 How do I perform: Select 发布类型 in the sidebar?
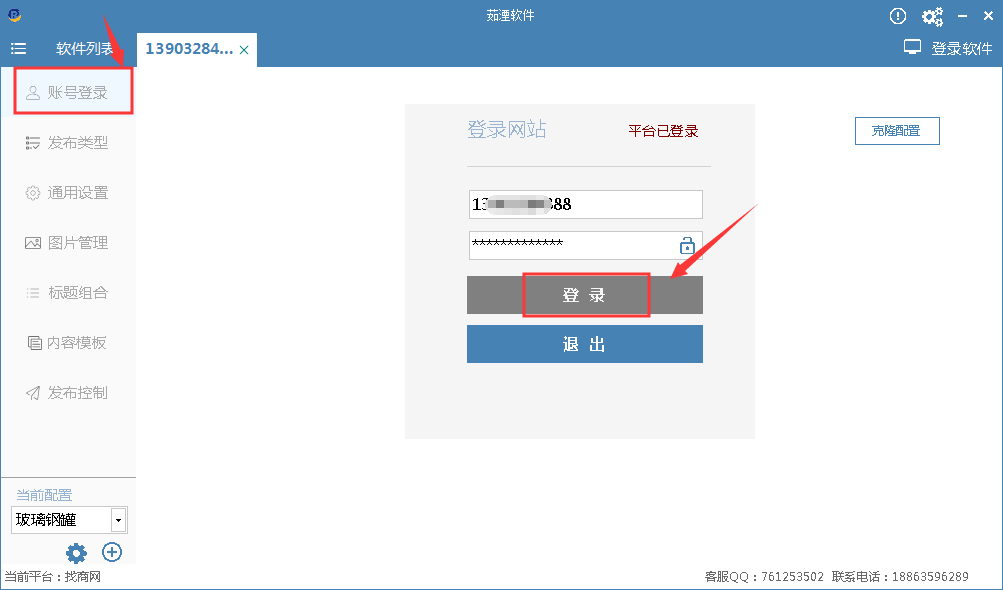click(x=76, y=143)
